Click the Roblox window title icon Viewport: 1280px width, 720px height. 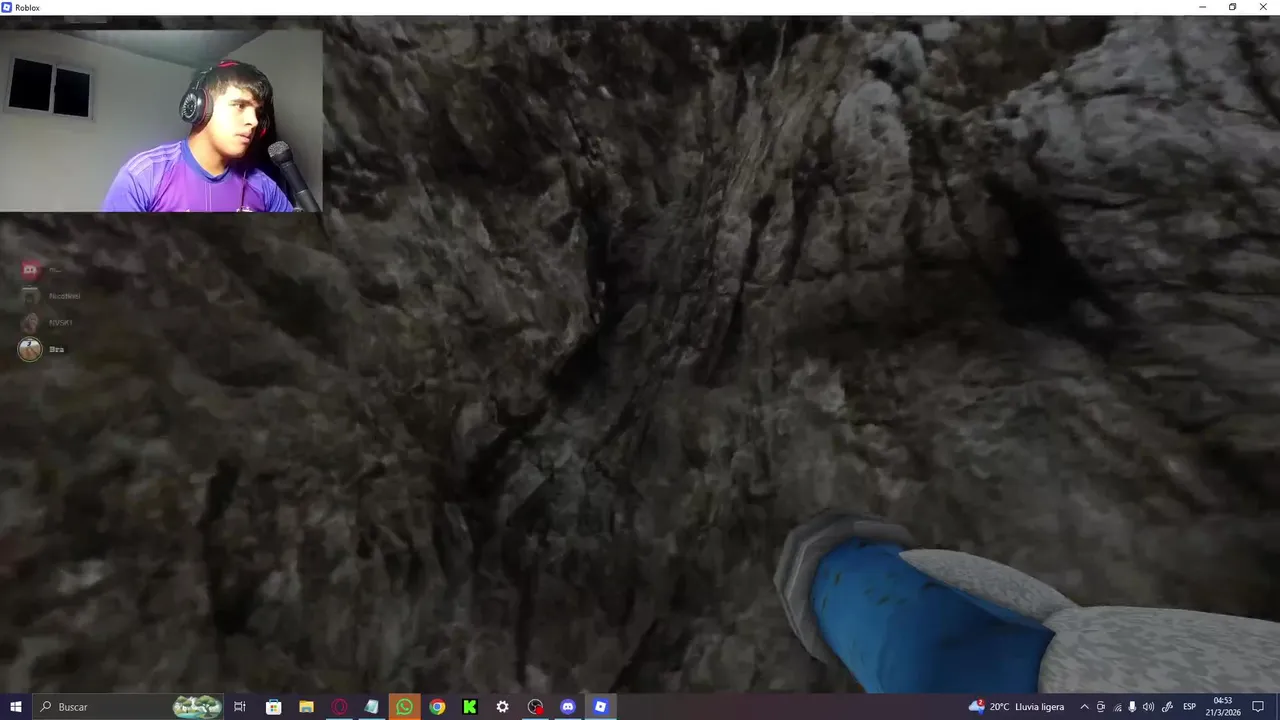(x=7, y=7)
